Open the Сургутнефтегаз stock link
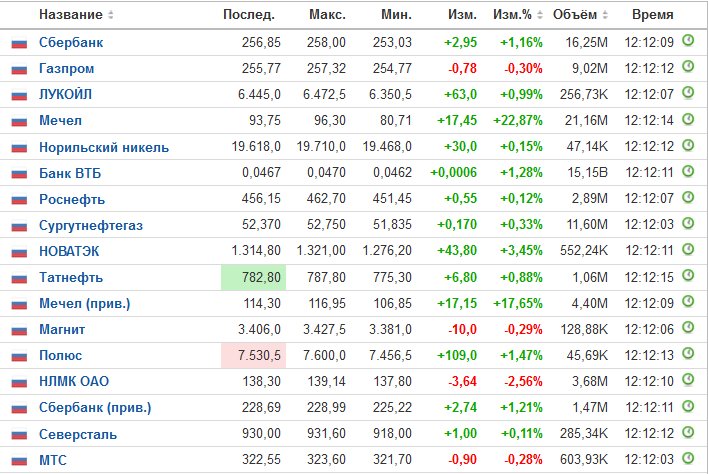708x474 pixels. [91, 225]
